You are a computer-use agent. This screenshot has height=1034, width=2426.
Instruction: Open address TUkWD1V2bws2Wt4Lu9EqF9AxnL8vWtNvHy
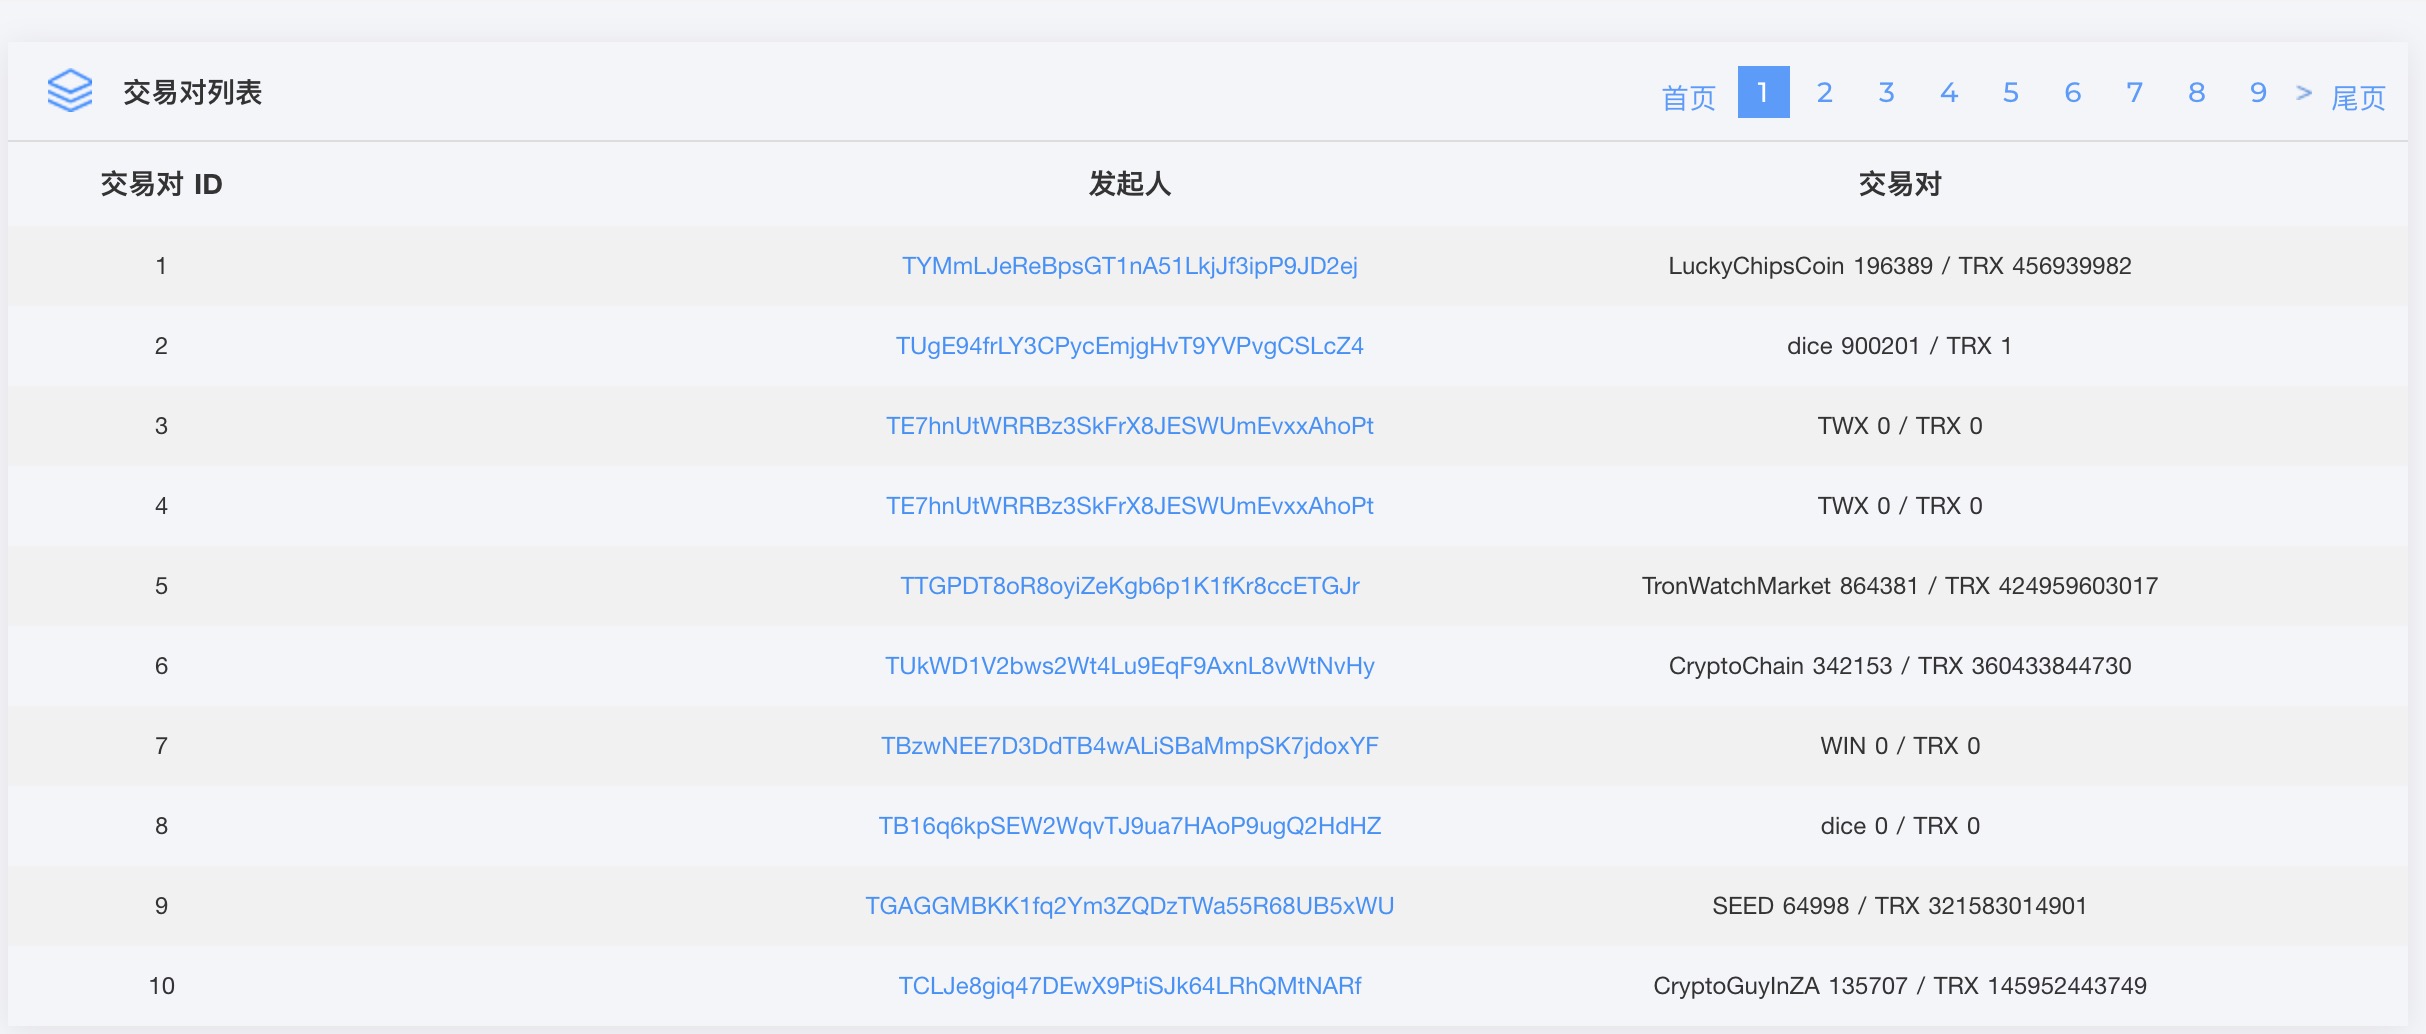(x=1130, y=666)
